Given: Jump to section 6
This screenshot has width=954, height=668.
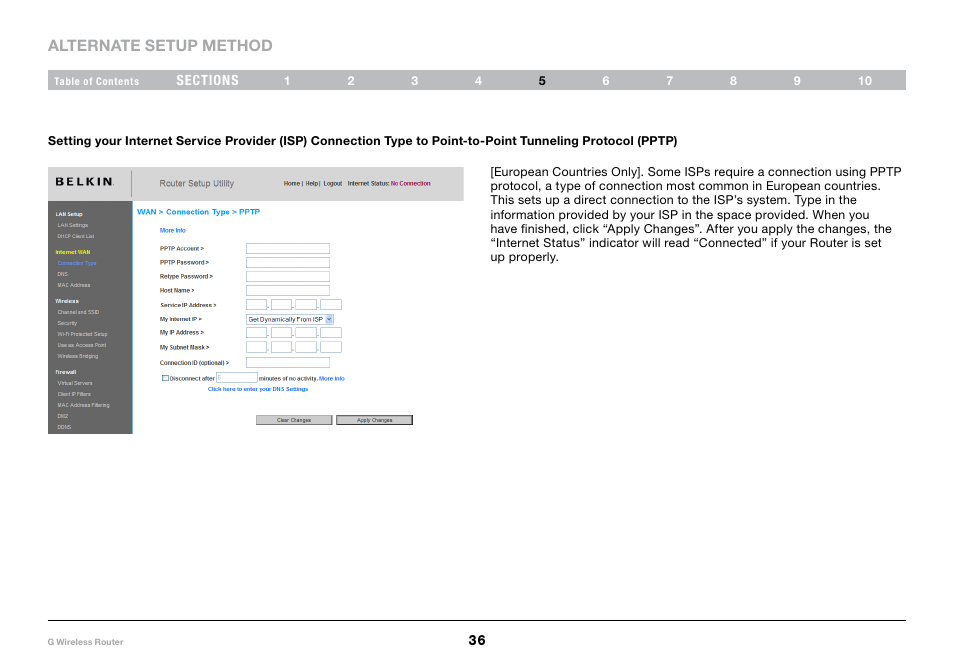Looking at the screenshot, I should point(606,81).
